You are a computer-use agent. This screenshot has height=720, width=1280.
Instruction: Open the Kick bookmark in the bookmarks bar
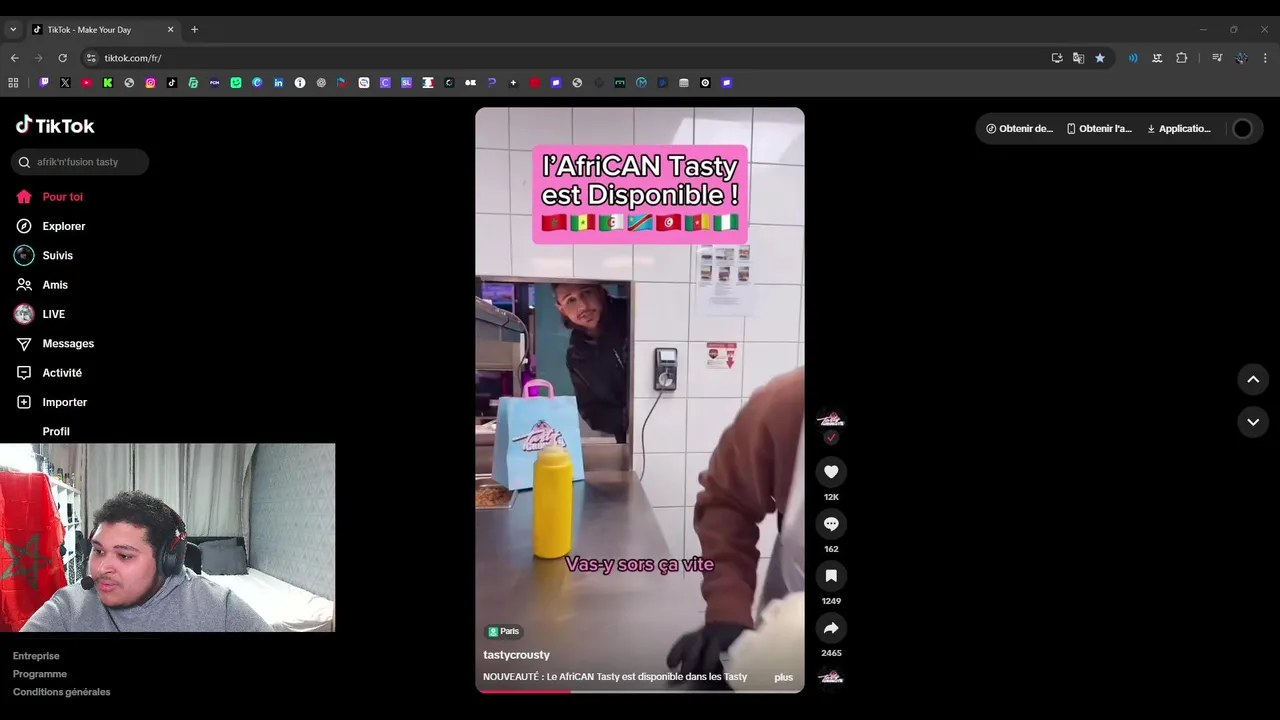click(x=108, y=83)
